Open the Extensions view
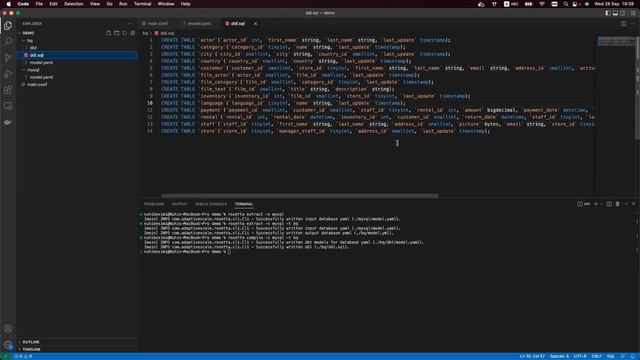This screenshot has height=360, width=640. click(8, 90)
